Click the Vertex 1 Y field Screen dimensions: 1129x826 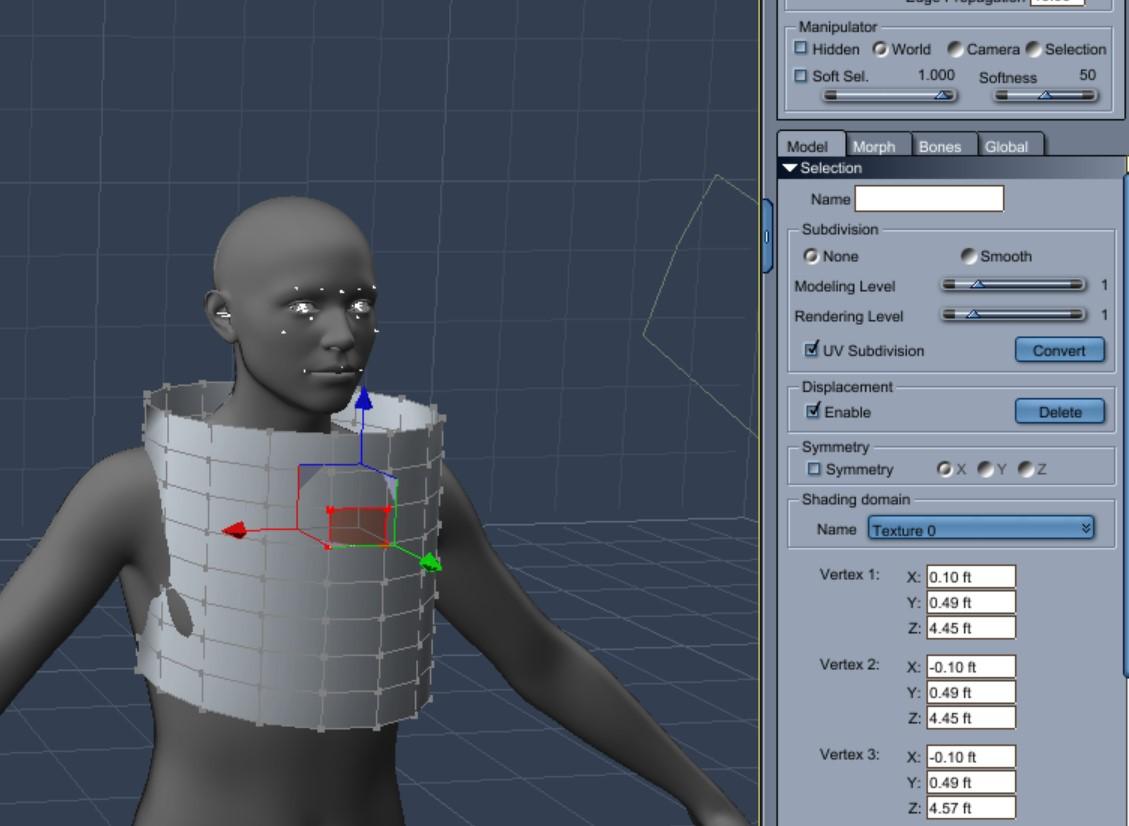(971, 602)
